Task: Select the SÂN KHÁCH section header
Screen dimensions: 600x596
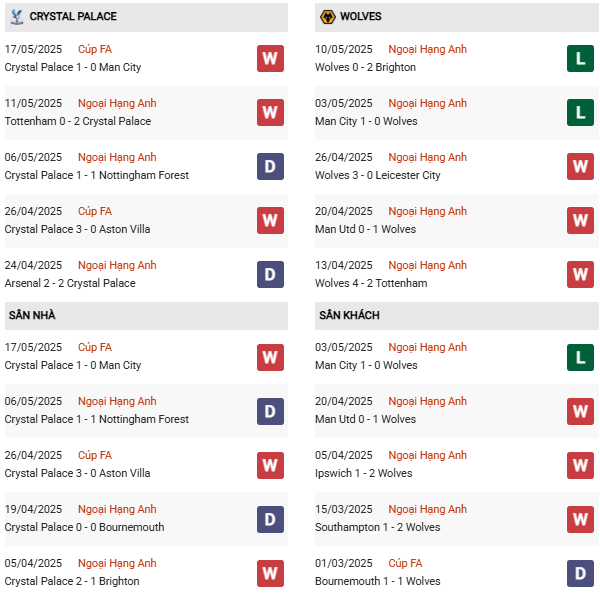Action: (349, 315)
